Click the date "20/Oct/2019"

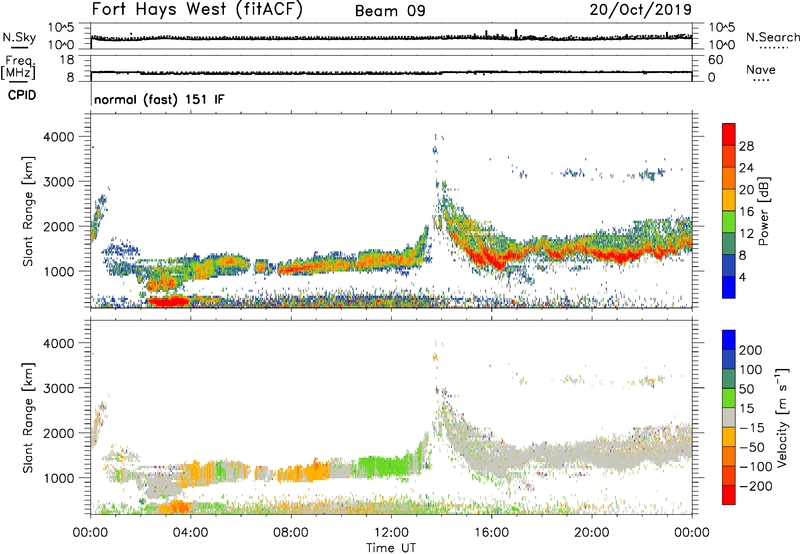[641, 10]
